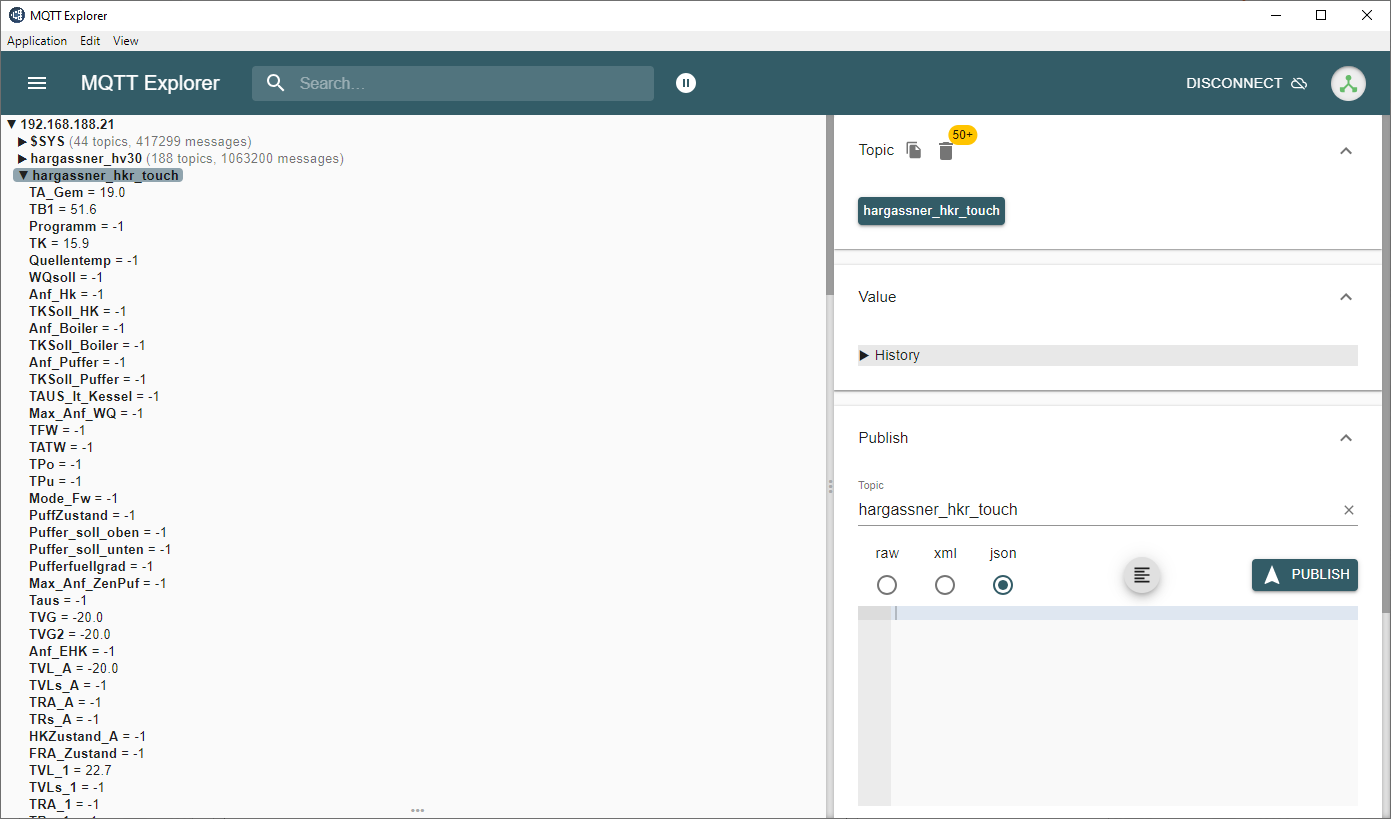This screenshot has width=1391, height=819.
Task: Select the HKZustand_A = -1 row
Action: [87, 736]
